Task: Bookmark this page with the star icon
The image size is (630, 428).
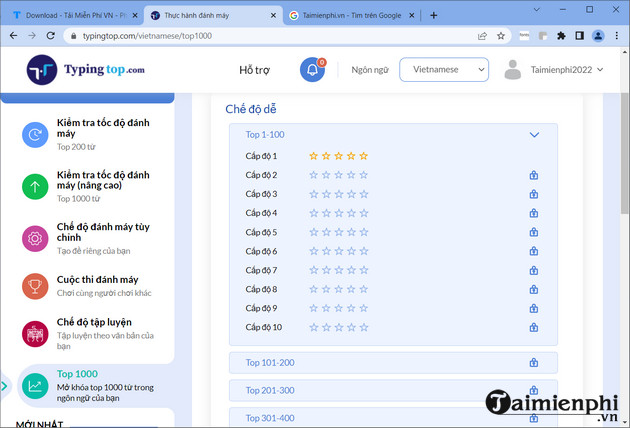Action: point(501,36)
